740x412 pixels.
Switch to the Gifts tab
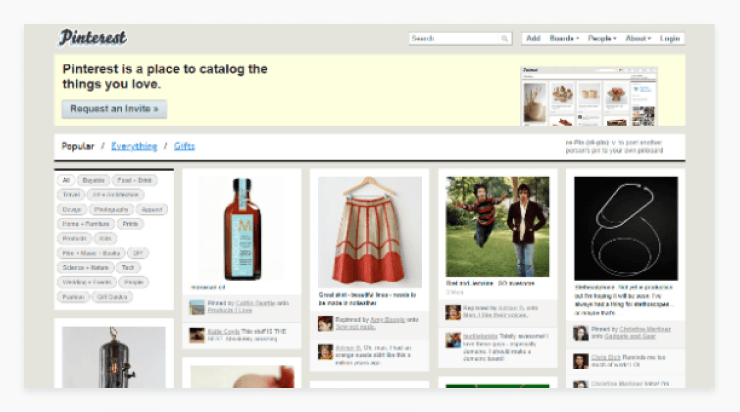pos(184,146)
